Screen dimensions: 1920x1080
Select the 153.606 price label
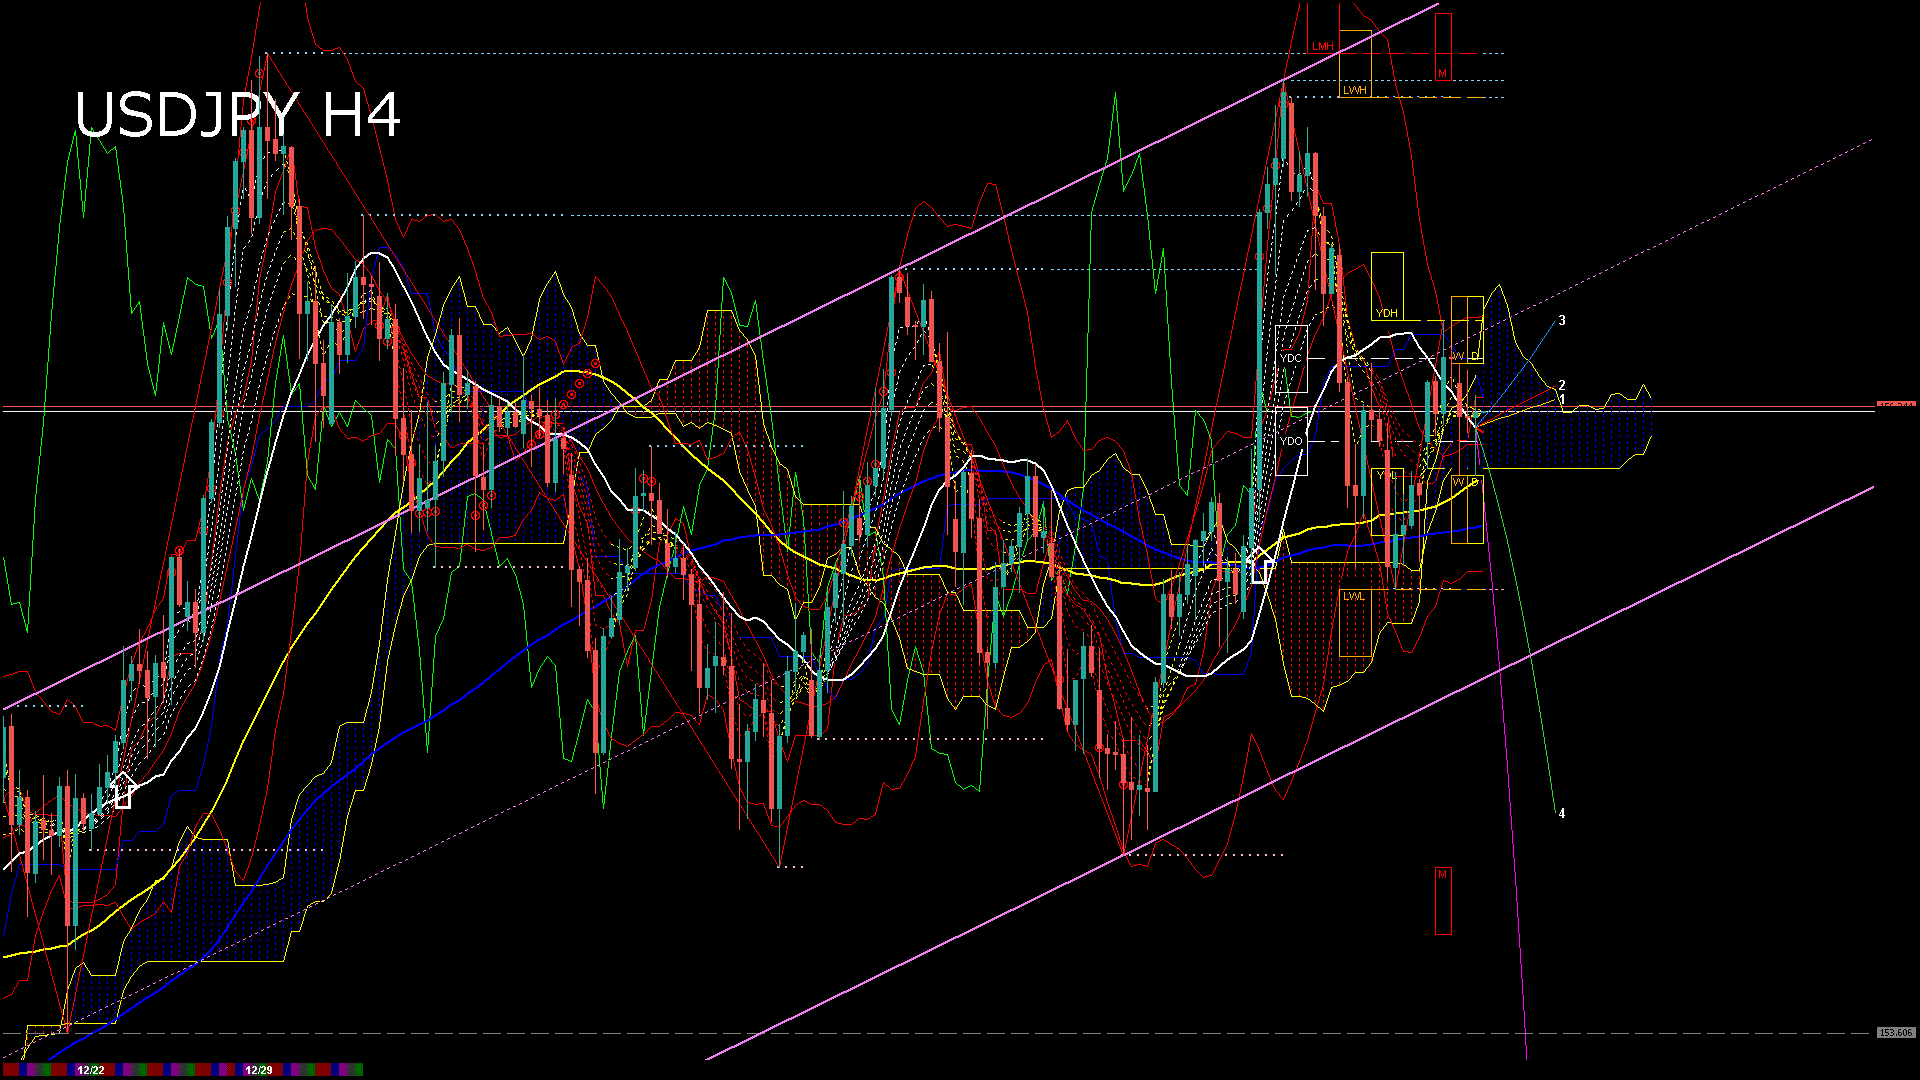click(1895, 1033)
